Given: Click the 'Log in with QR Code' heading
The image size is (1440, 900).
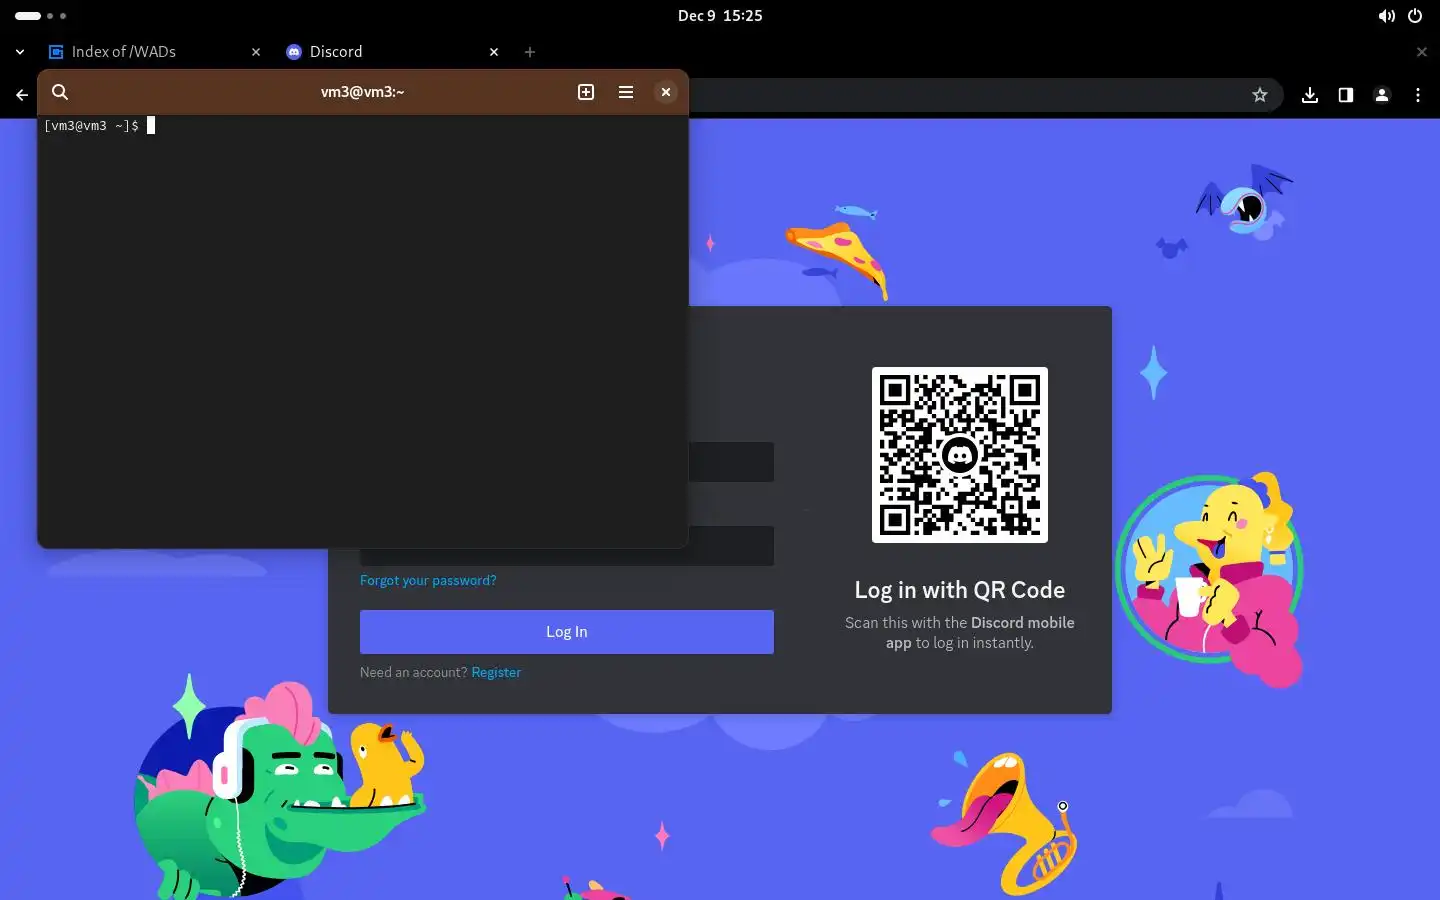Looking at the screenshot, I should (x=960, y=590).
